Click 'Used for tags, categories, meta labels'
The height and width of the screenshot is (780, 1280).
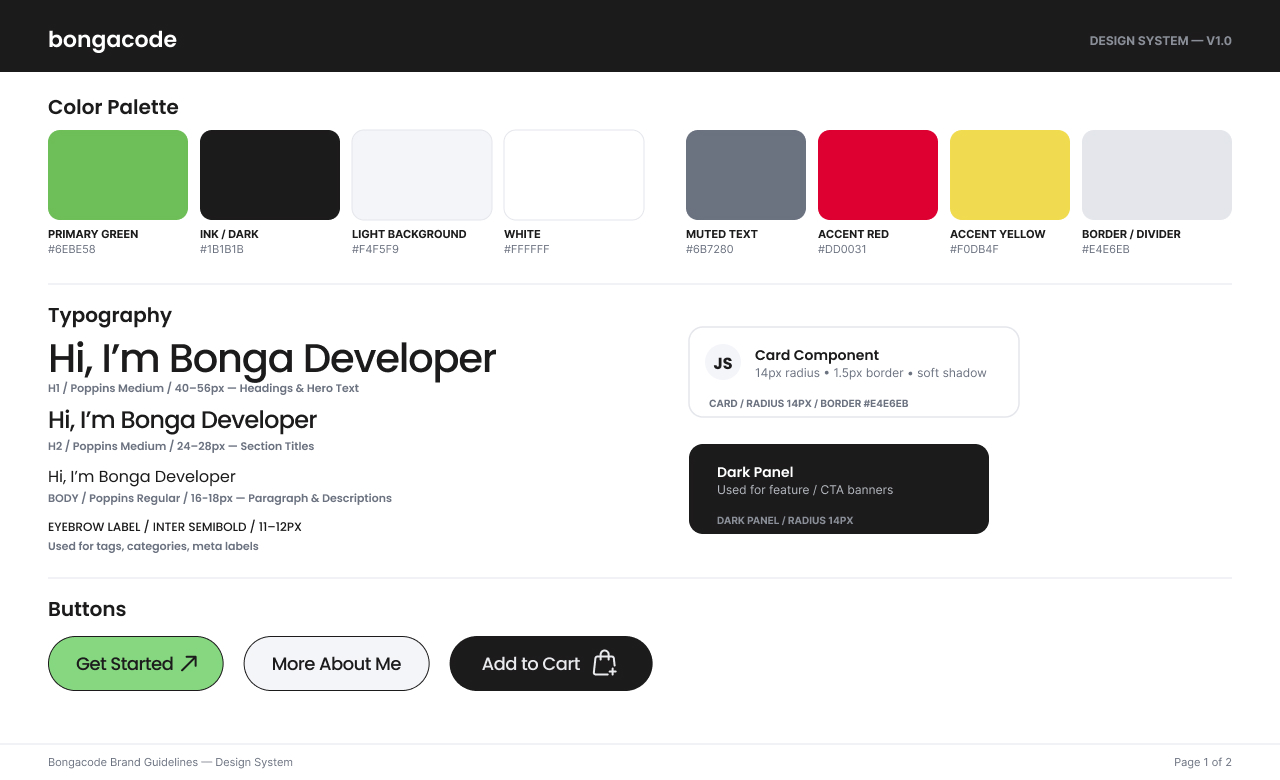tap(153, 546)
